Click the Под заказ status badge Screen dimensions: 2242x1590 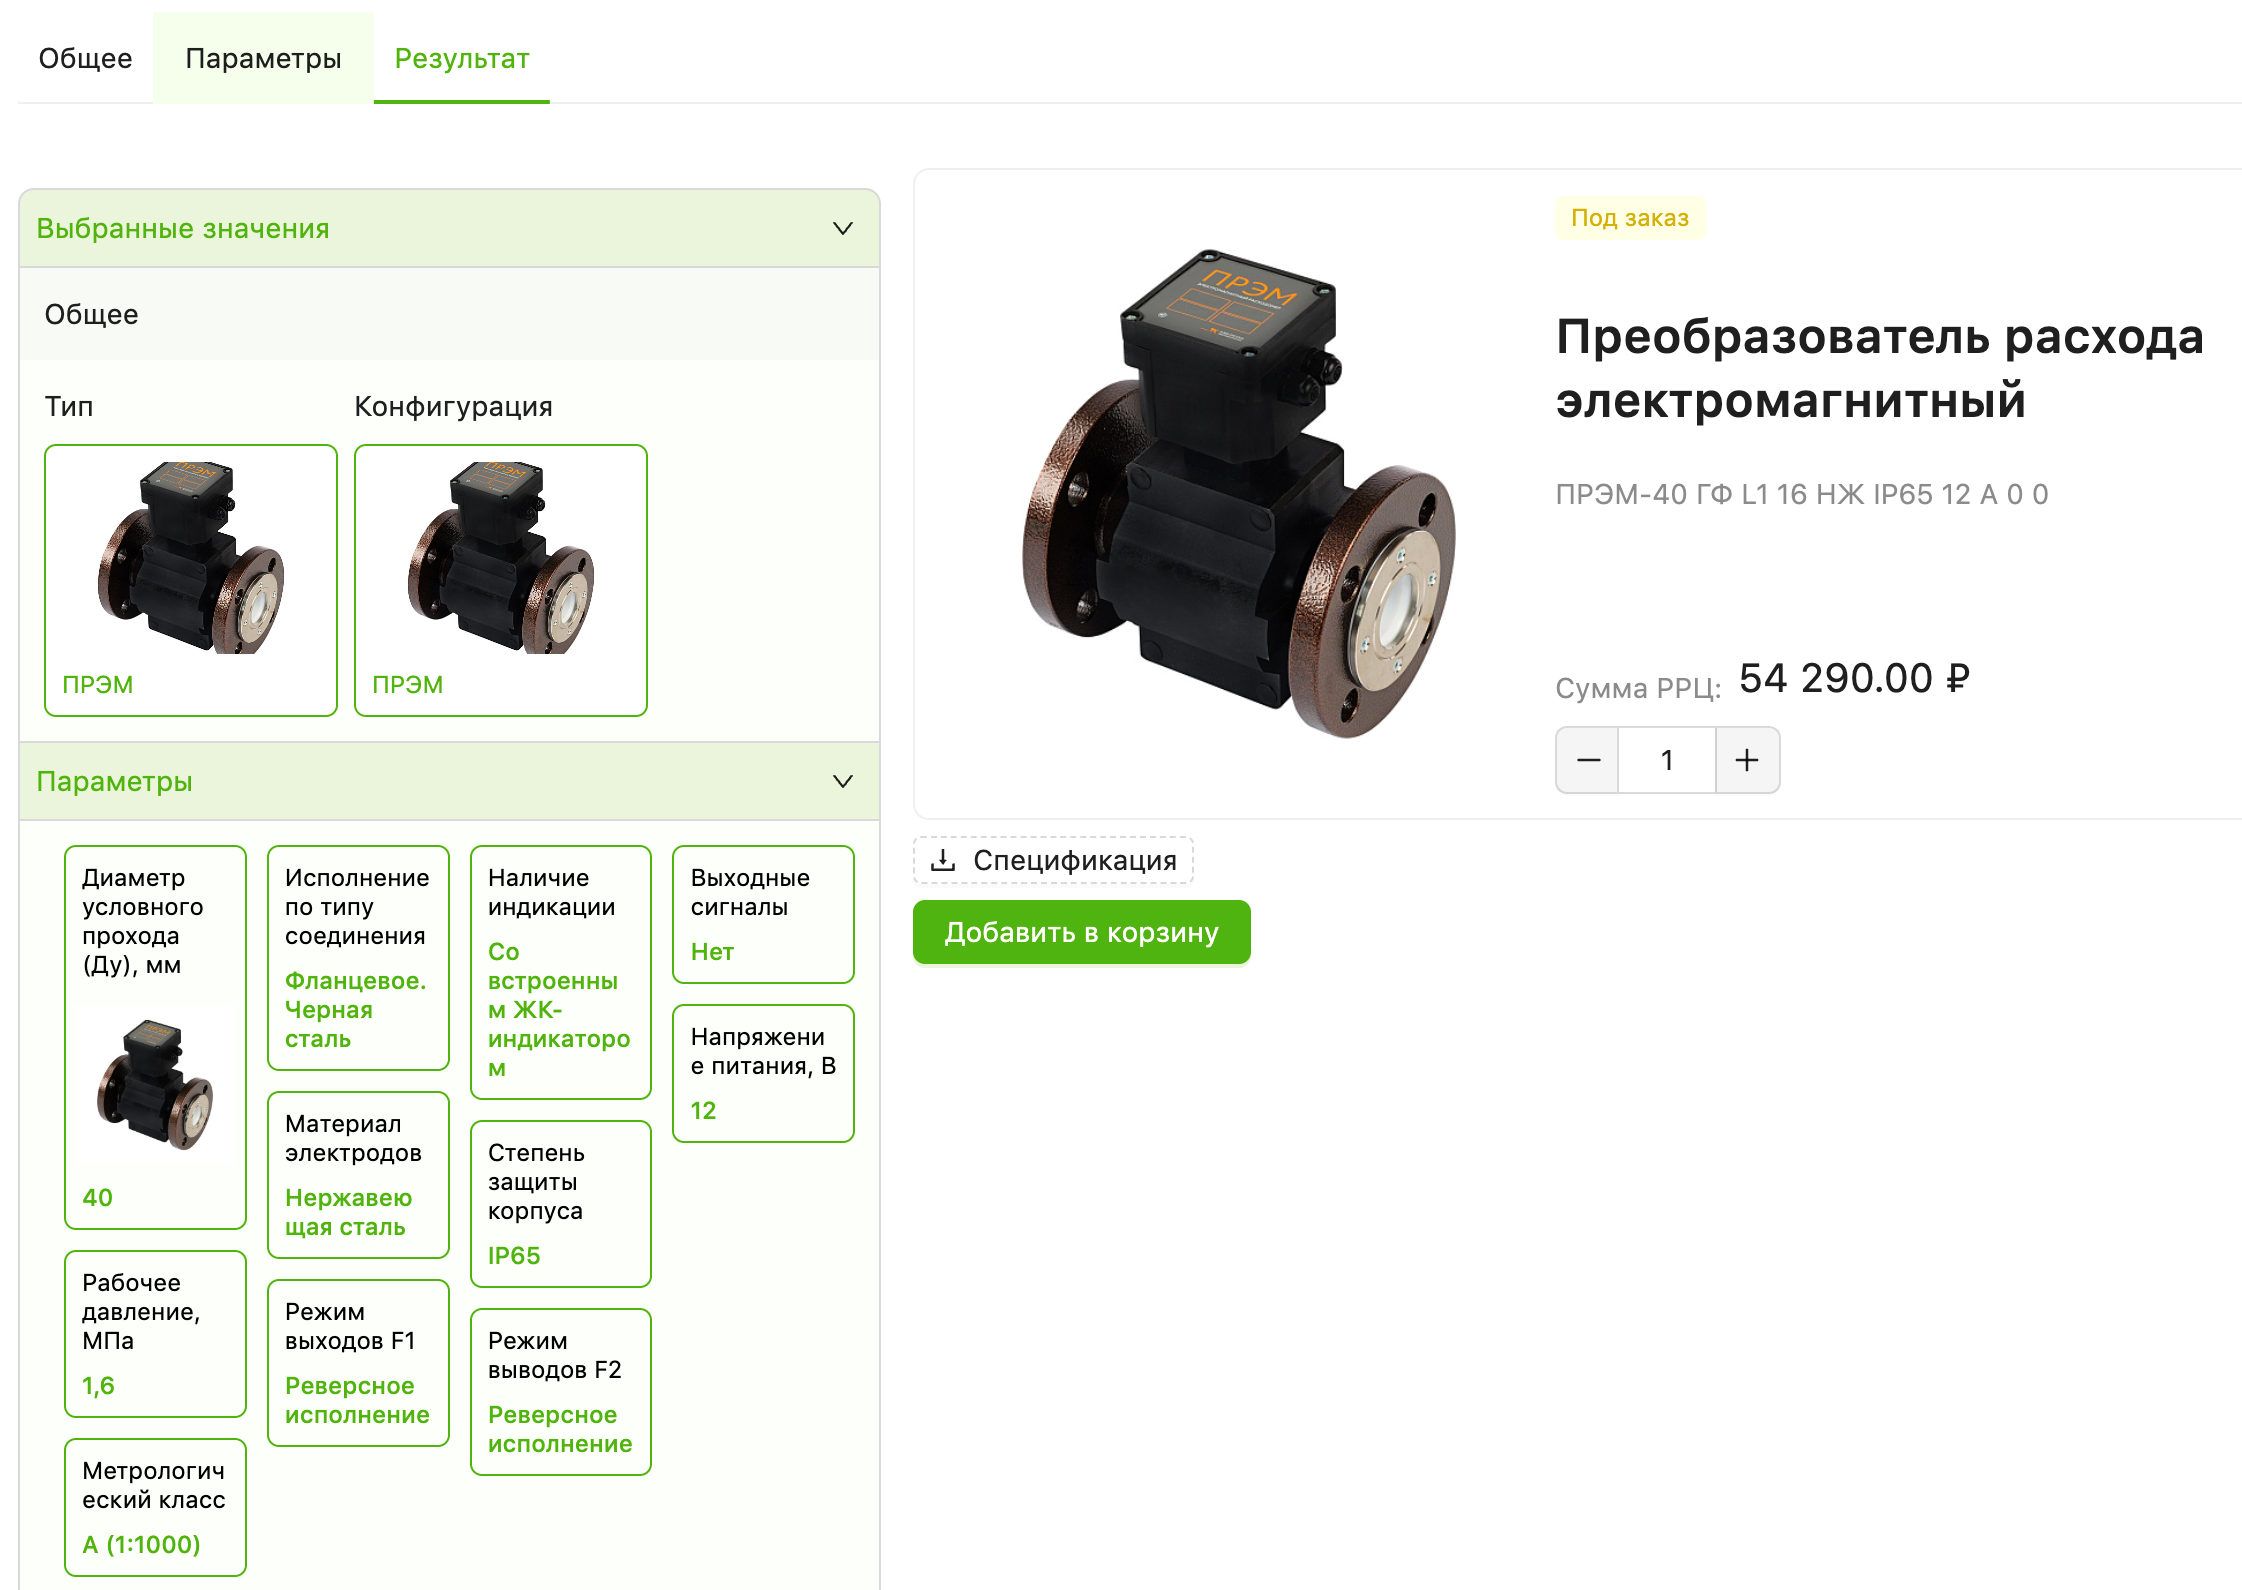tap(1630, 218)
